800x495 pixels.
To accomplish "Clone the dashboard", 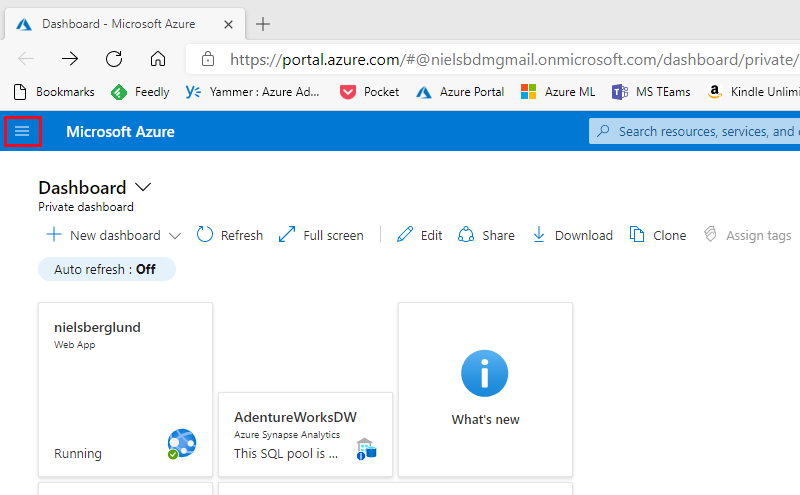I will coord(658,235).
